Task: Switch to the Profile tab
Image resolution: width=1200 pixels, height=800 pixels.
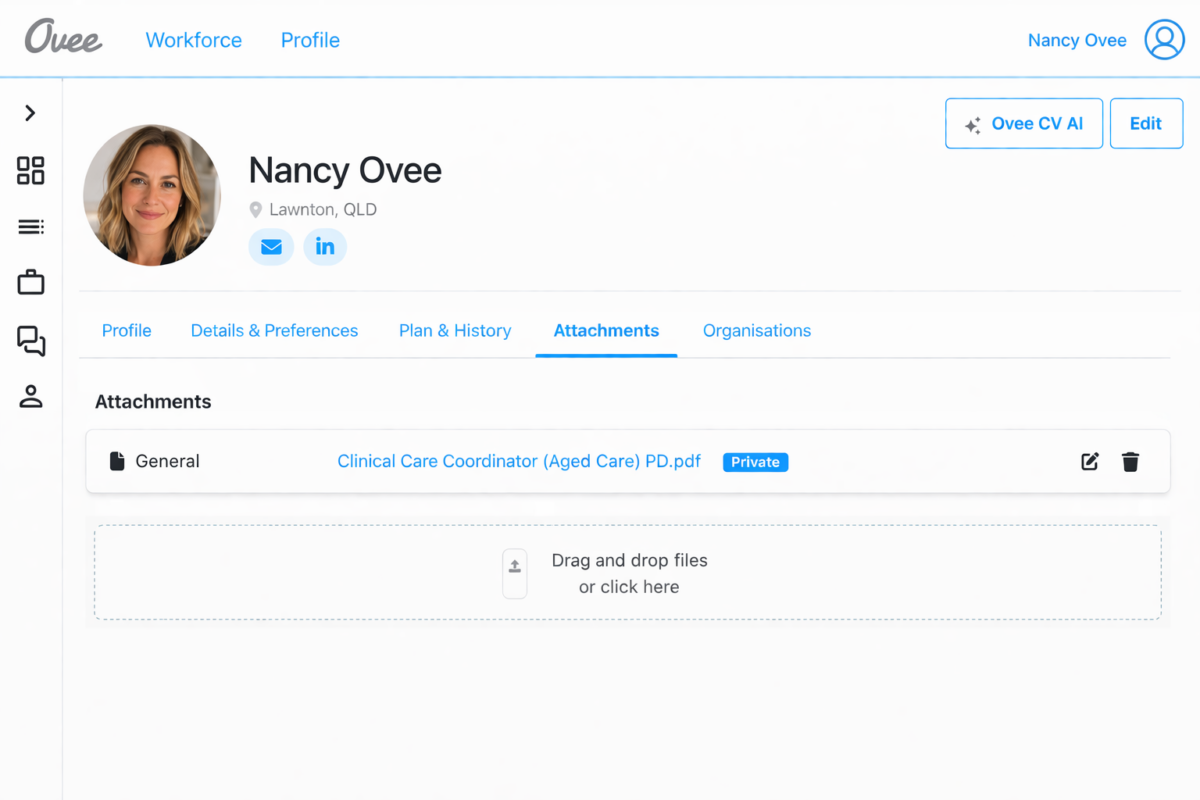Action: (x=127, y=331)
